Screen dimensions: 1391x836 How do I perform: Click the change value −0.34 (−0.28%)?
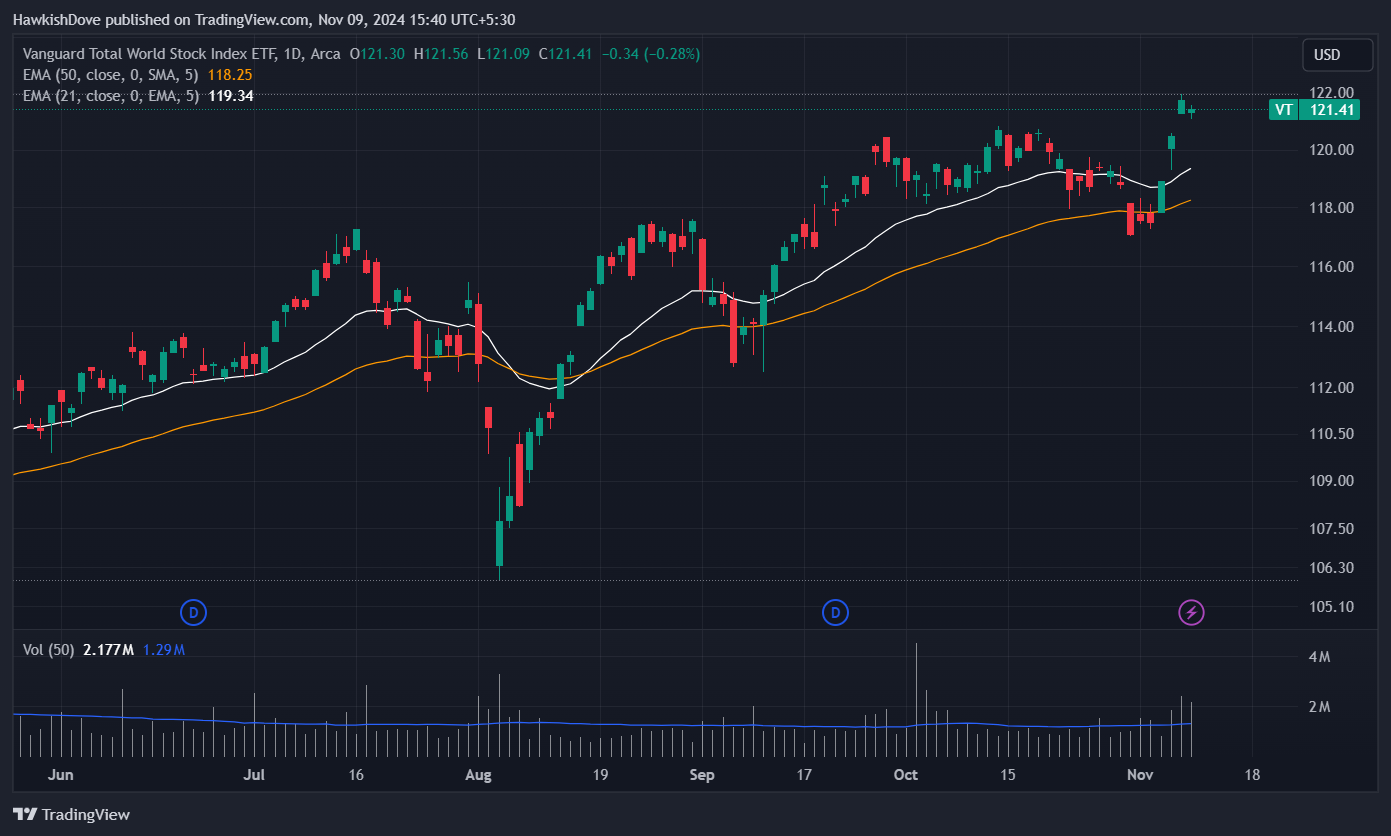[x=651, y=53]
